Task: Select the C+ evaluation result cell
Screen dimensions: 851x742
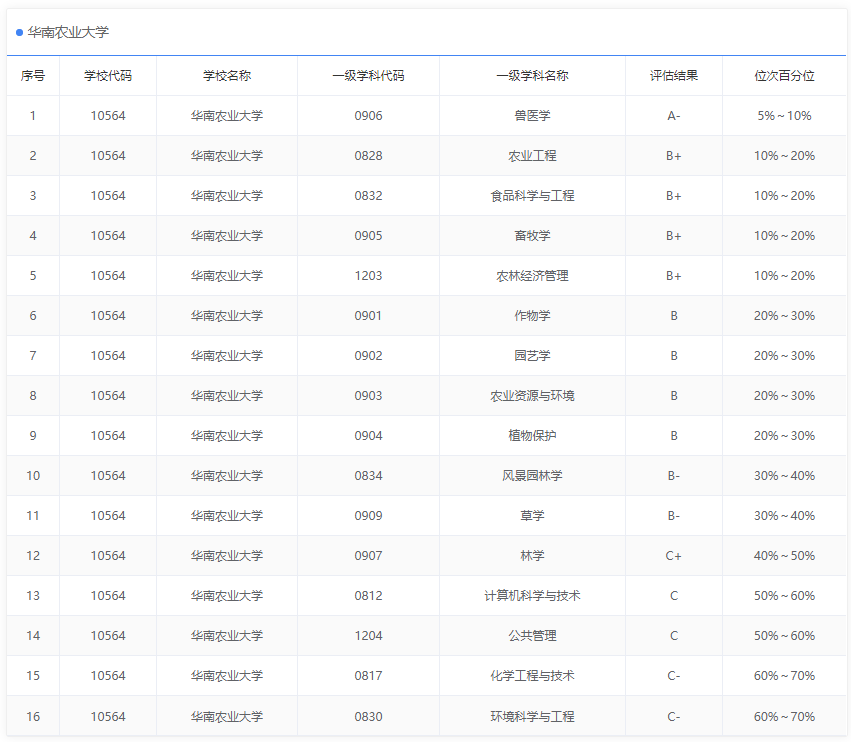Action: coord(674,556)
